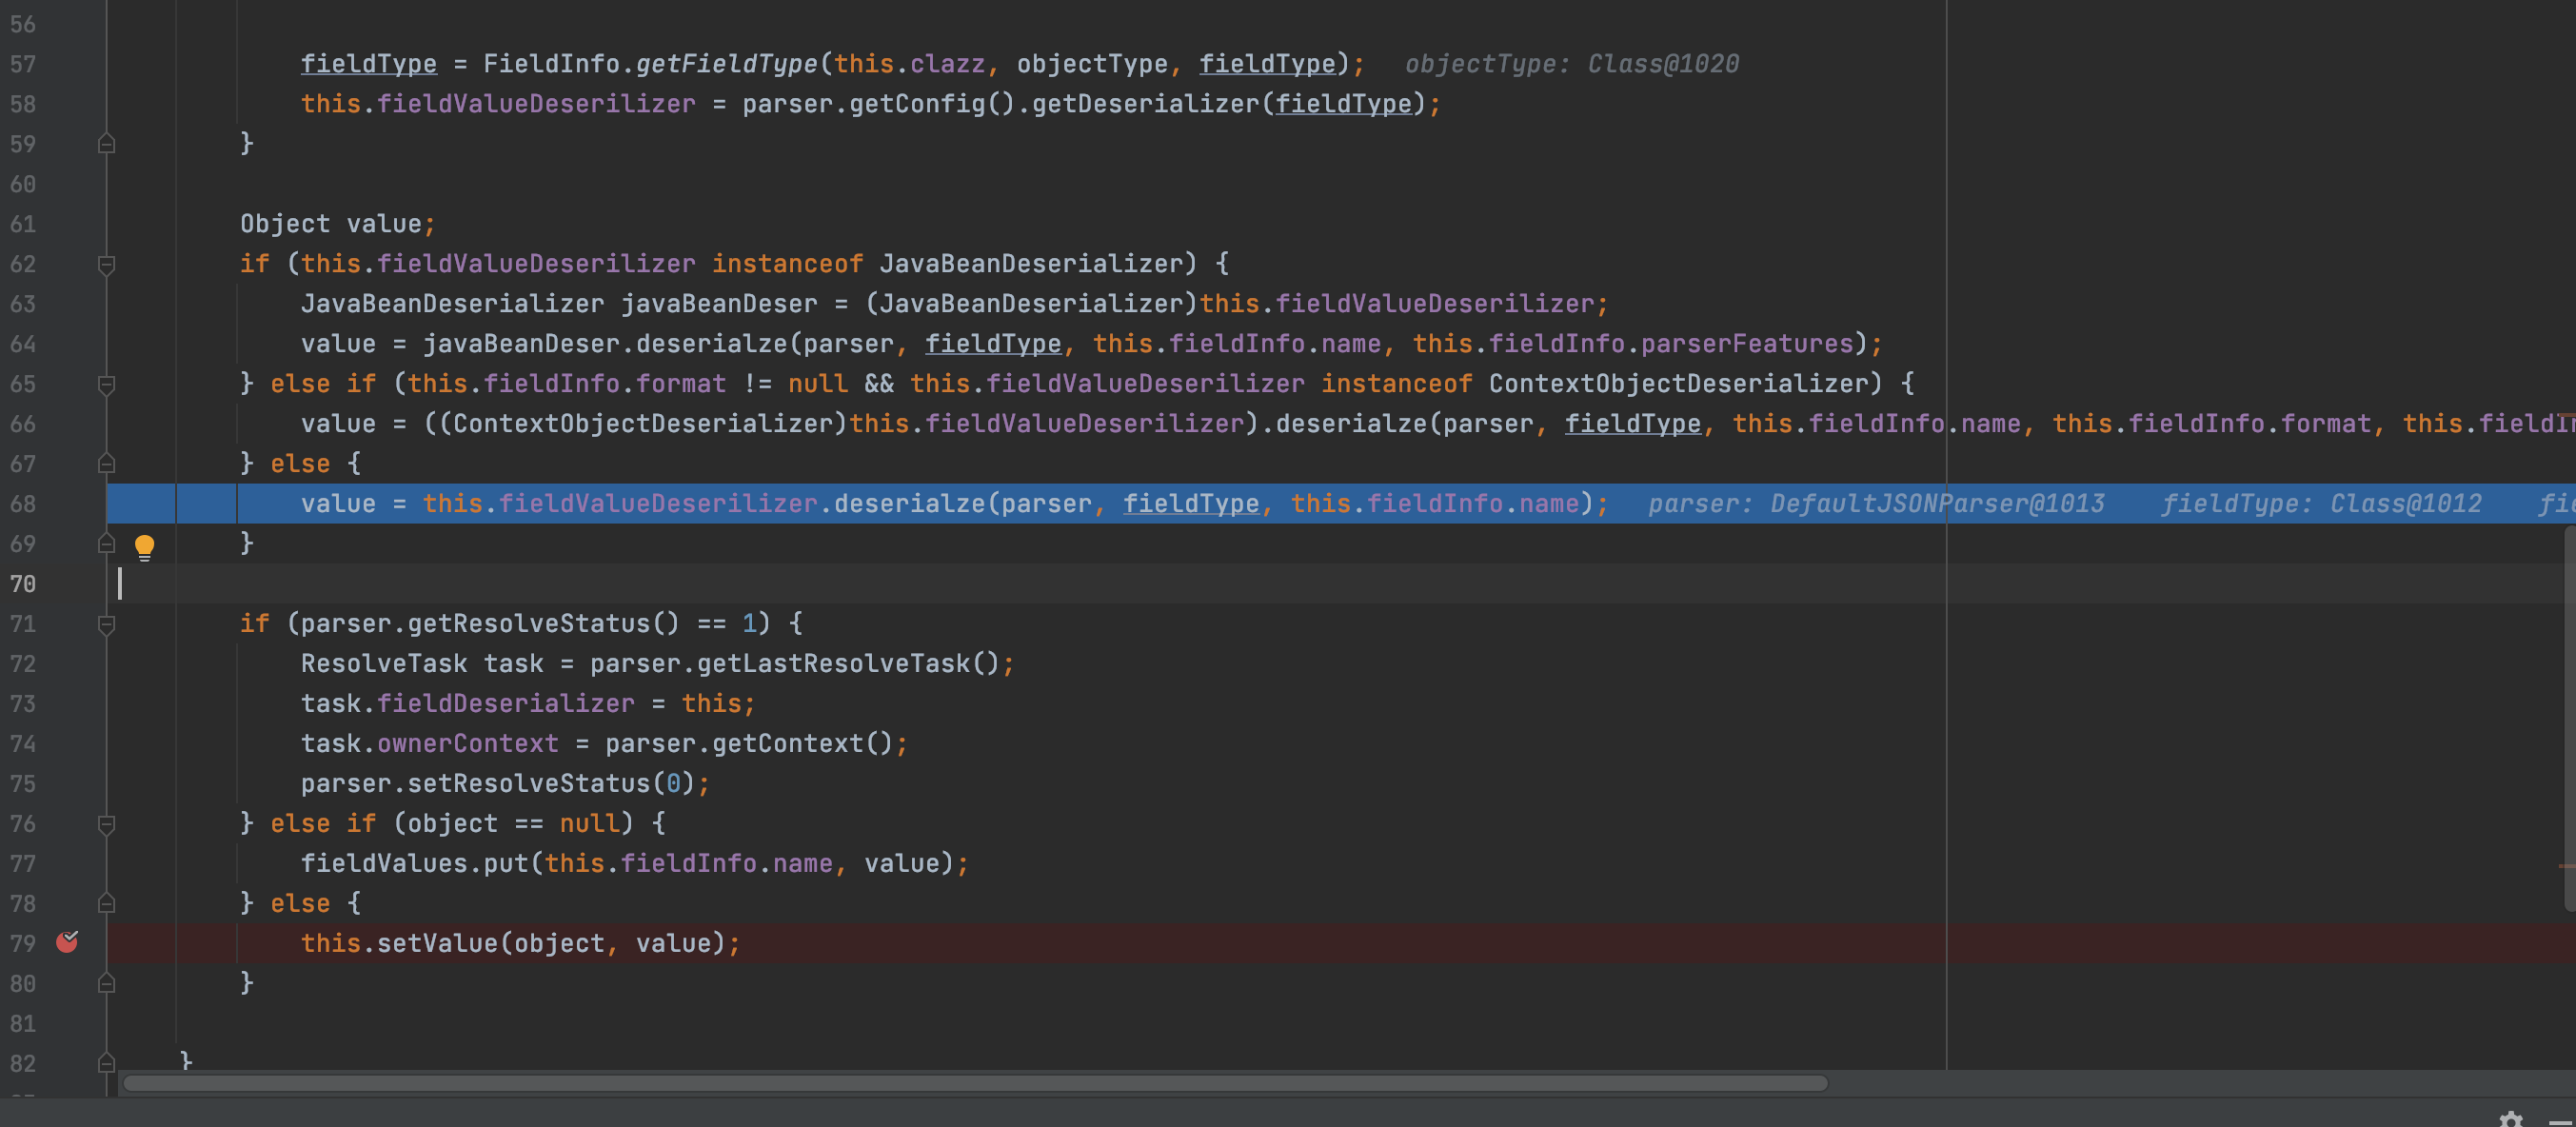The image size is (2576, 1127).
Task: Click the fold end marker on line 80
Action: click(106, 984)
